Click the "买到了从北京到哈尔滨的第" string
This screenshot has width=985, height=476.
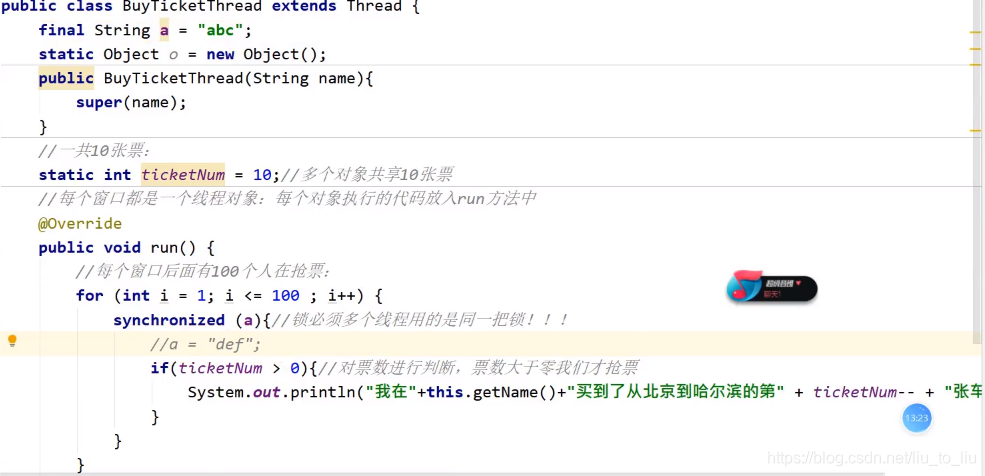click(676, 392)
